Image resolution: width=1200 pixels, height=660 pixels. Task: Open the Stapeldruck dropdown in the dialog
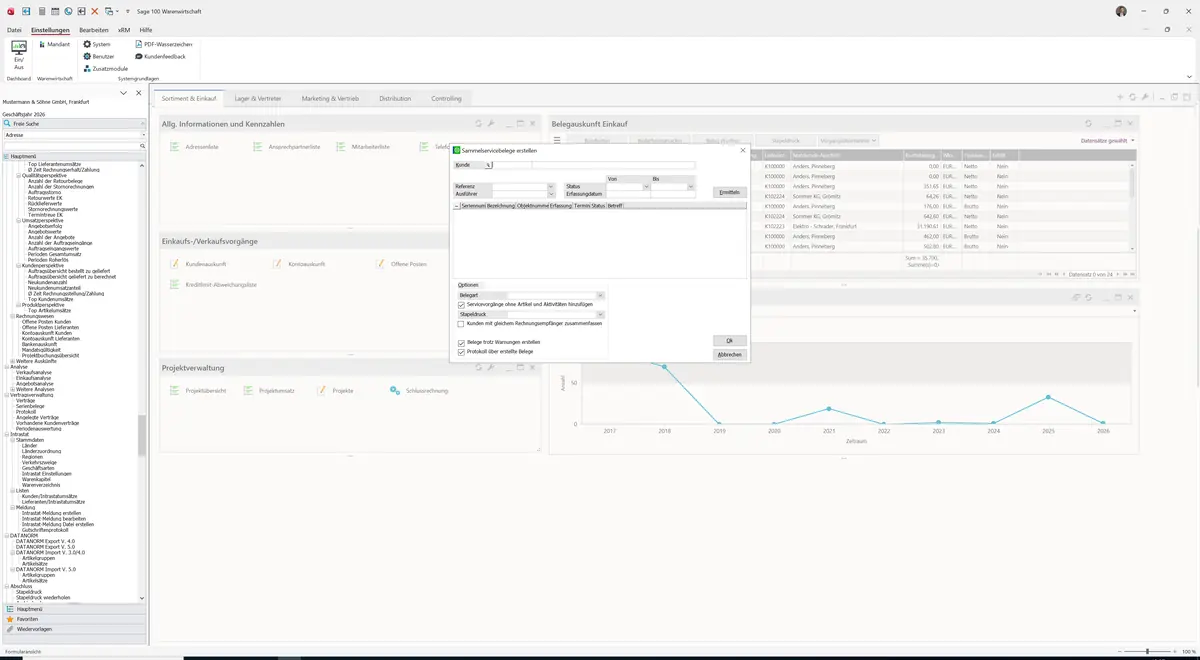(600, 314)
